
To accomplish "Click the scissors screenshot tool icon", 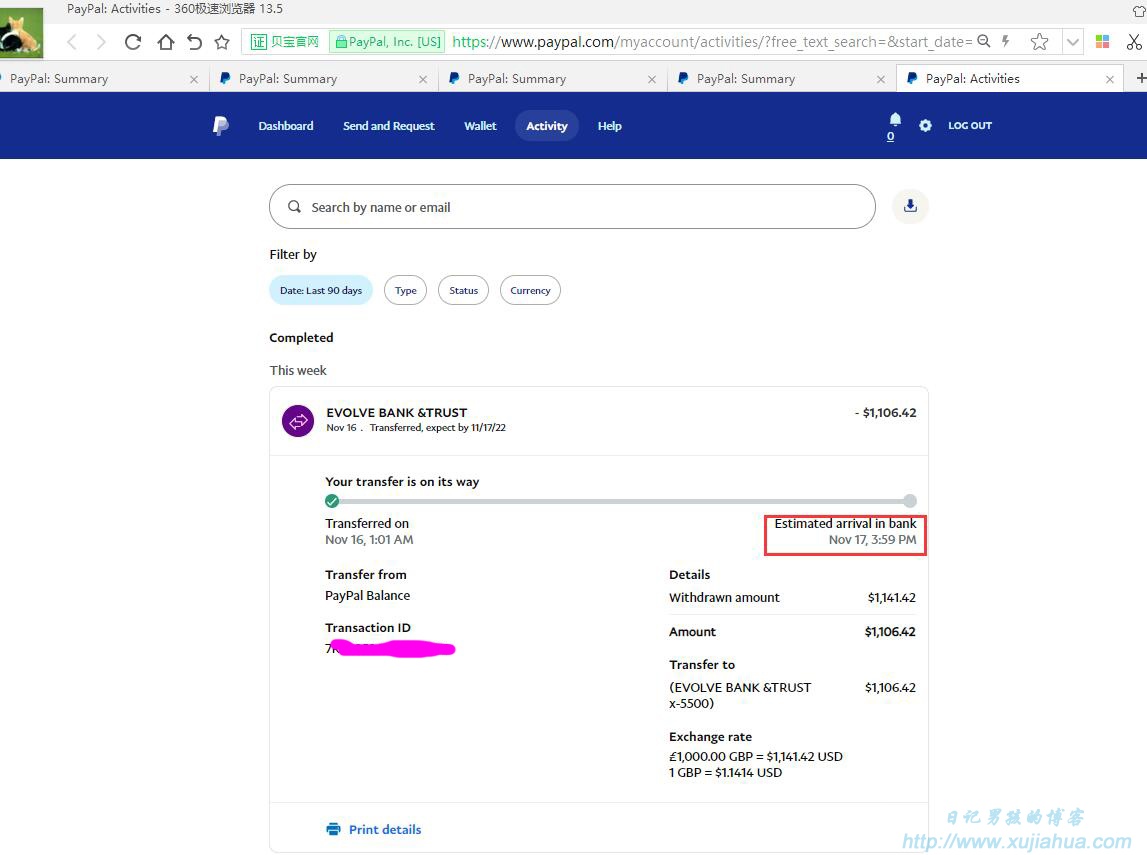I will coord(1134,42).
